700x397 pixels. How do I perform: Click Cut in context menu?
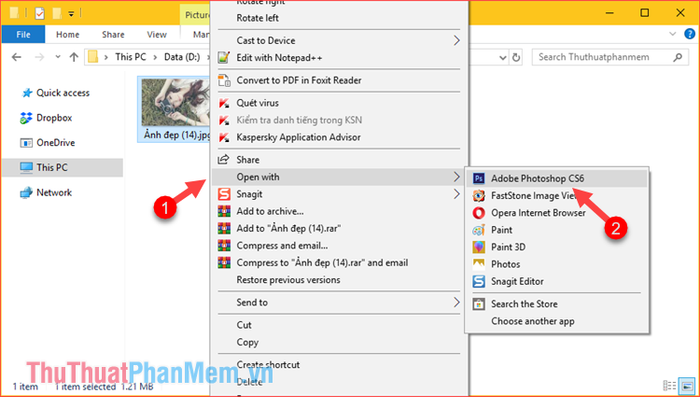339,325
